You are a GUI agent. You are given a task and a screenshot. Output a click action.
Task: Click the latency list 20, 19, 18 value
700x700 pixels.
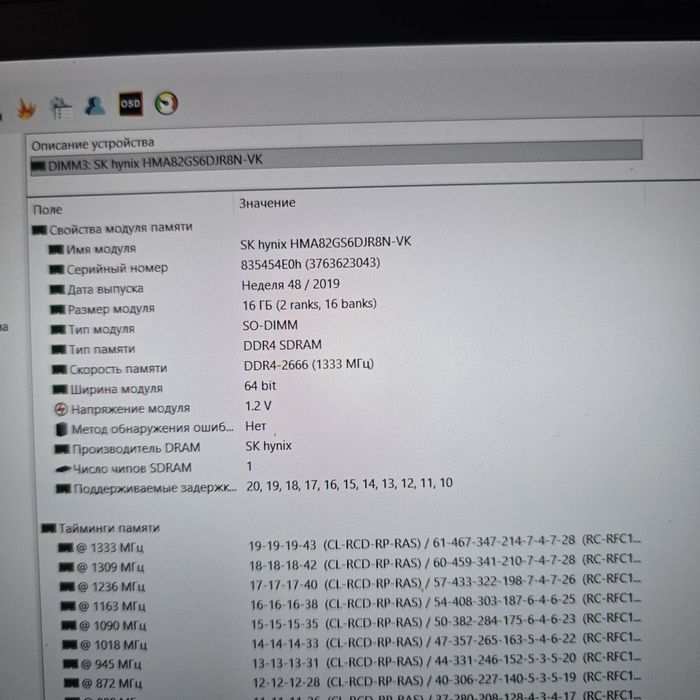350,484
